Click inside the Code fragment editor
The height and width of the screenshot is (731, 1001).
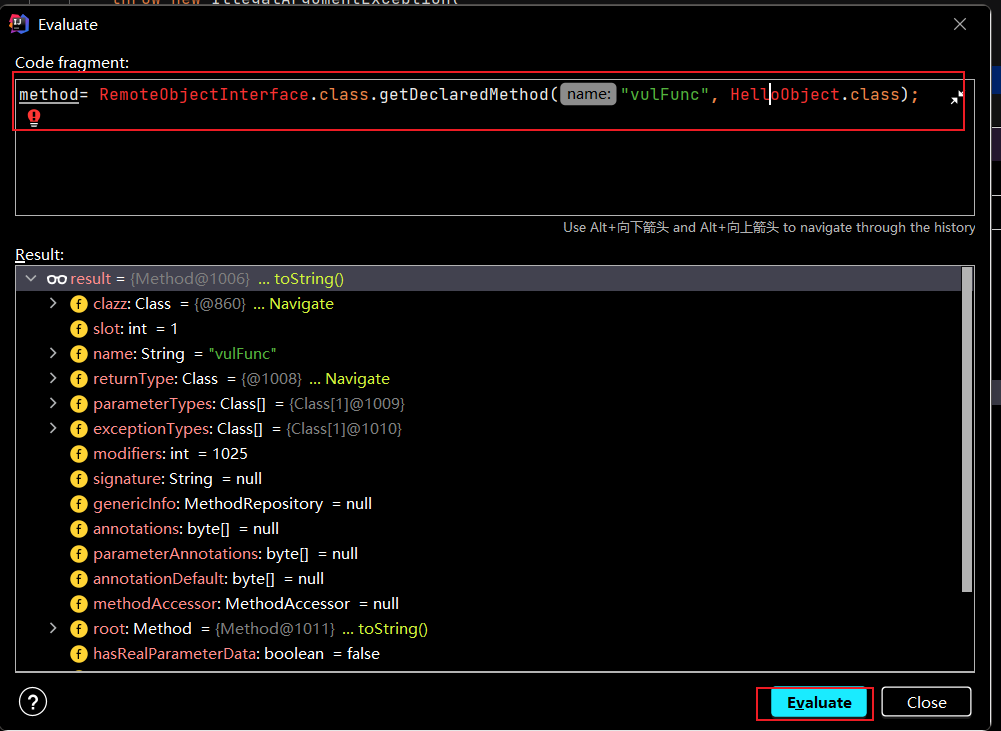click(x=495, y=147)
